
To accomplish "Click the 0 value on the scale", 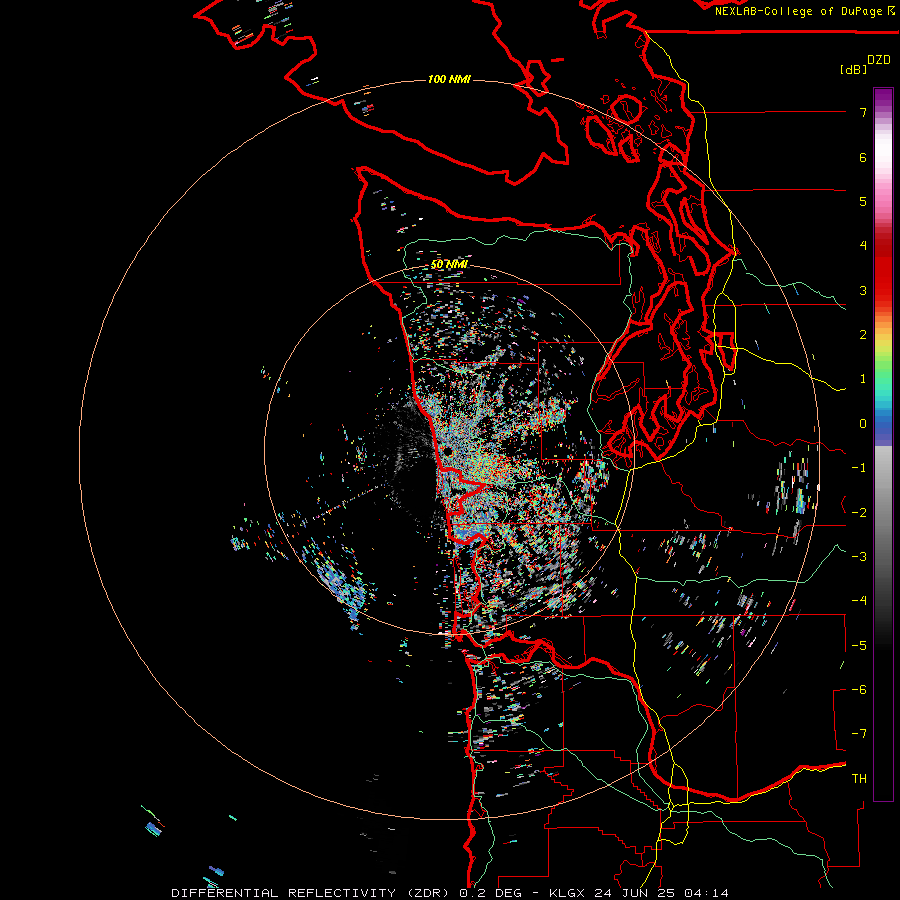I will [x=863, y=424].
